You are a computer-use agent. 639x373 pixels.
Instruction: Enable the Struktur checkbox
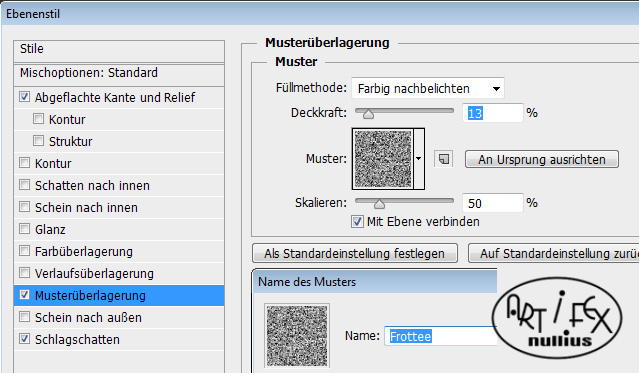(38, 141)
